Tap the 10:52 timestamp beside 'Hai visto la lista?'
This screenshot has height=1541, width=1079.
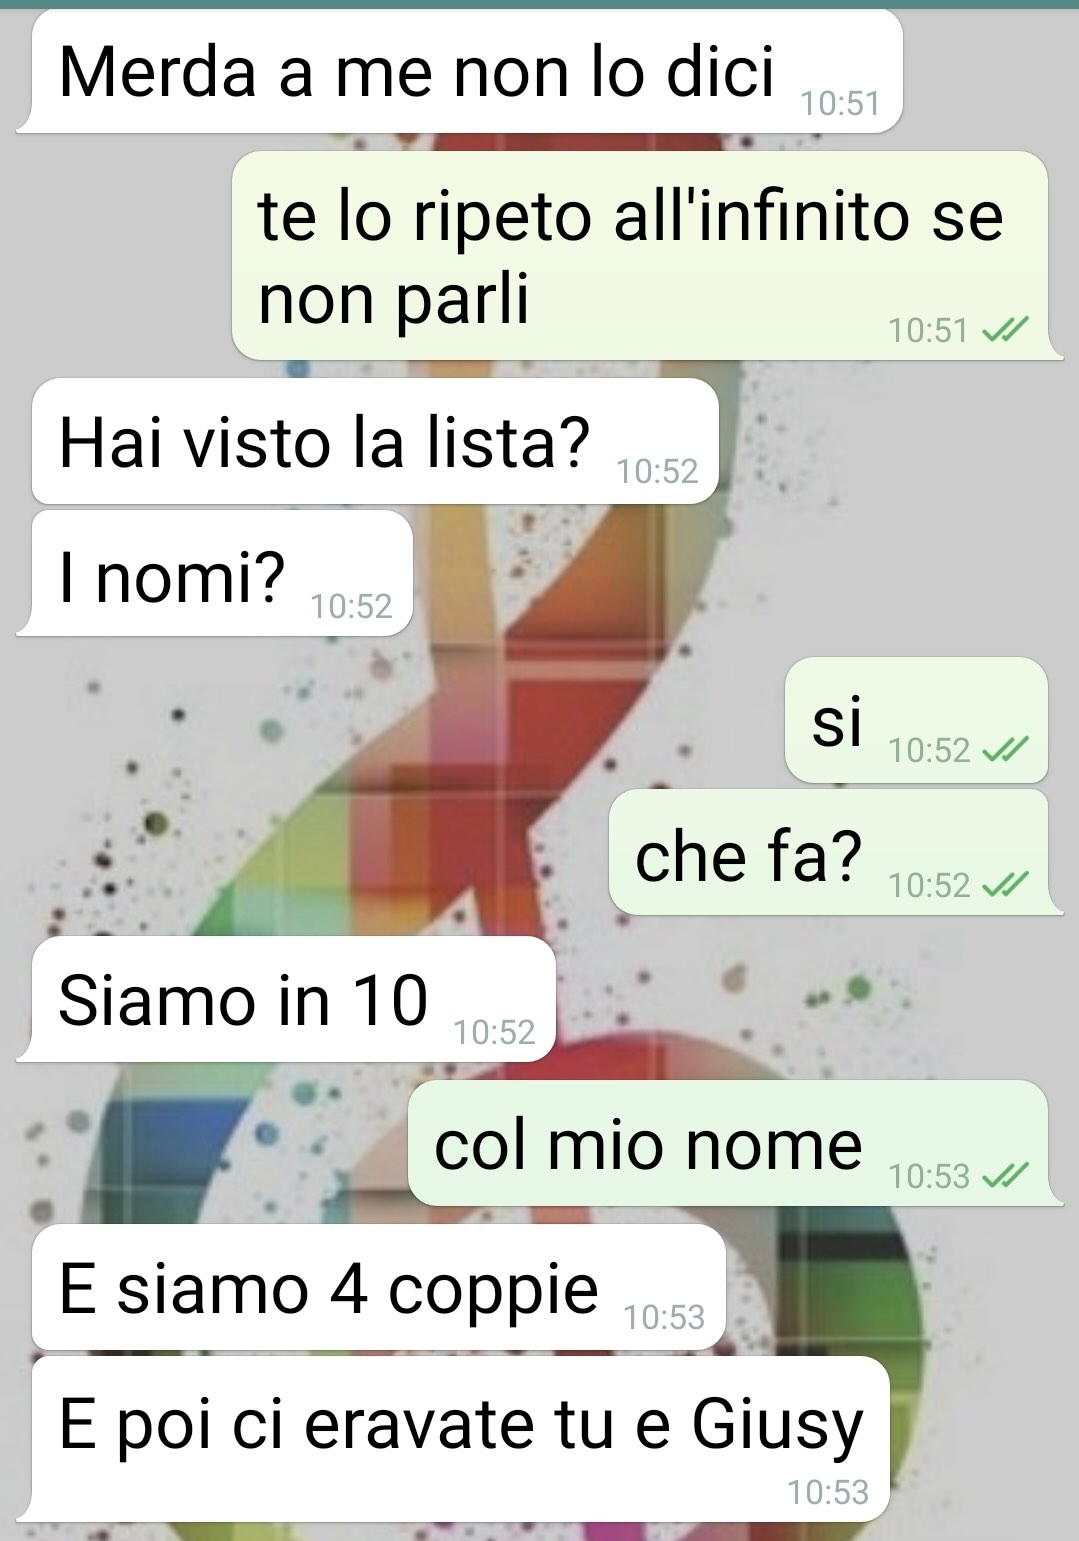[657, 471]
